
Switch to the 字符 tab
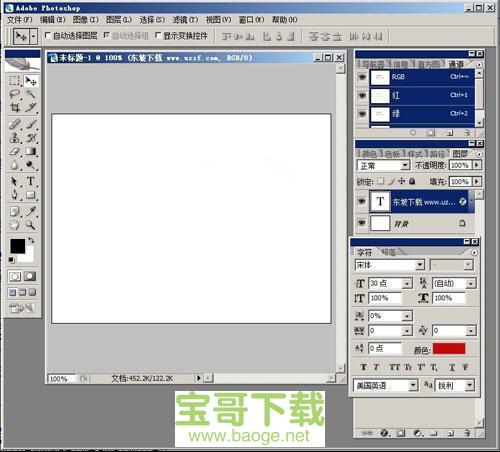[364, 252]
